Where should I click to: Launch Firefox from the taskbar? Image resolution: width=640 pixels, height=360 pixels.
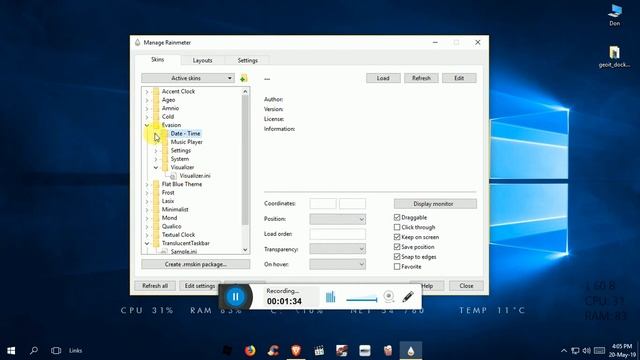coord(250,351)
